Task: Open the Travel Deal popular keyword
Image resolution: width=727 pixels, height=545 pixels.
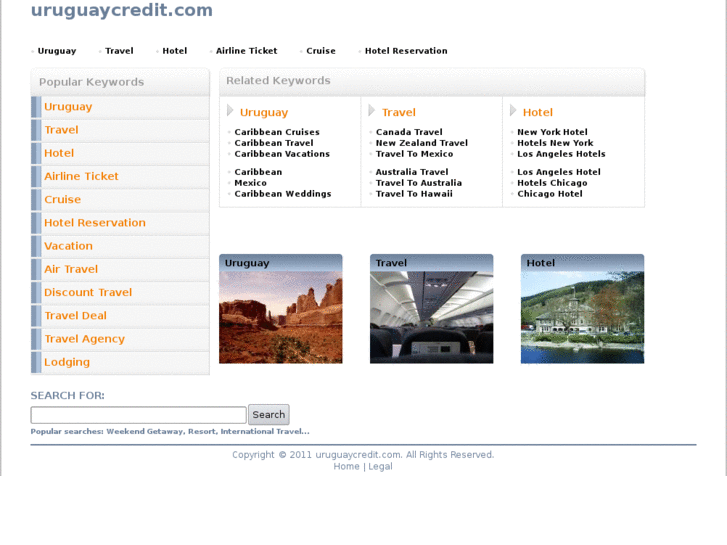Action: [x=76, y=315]
